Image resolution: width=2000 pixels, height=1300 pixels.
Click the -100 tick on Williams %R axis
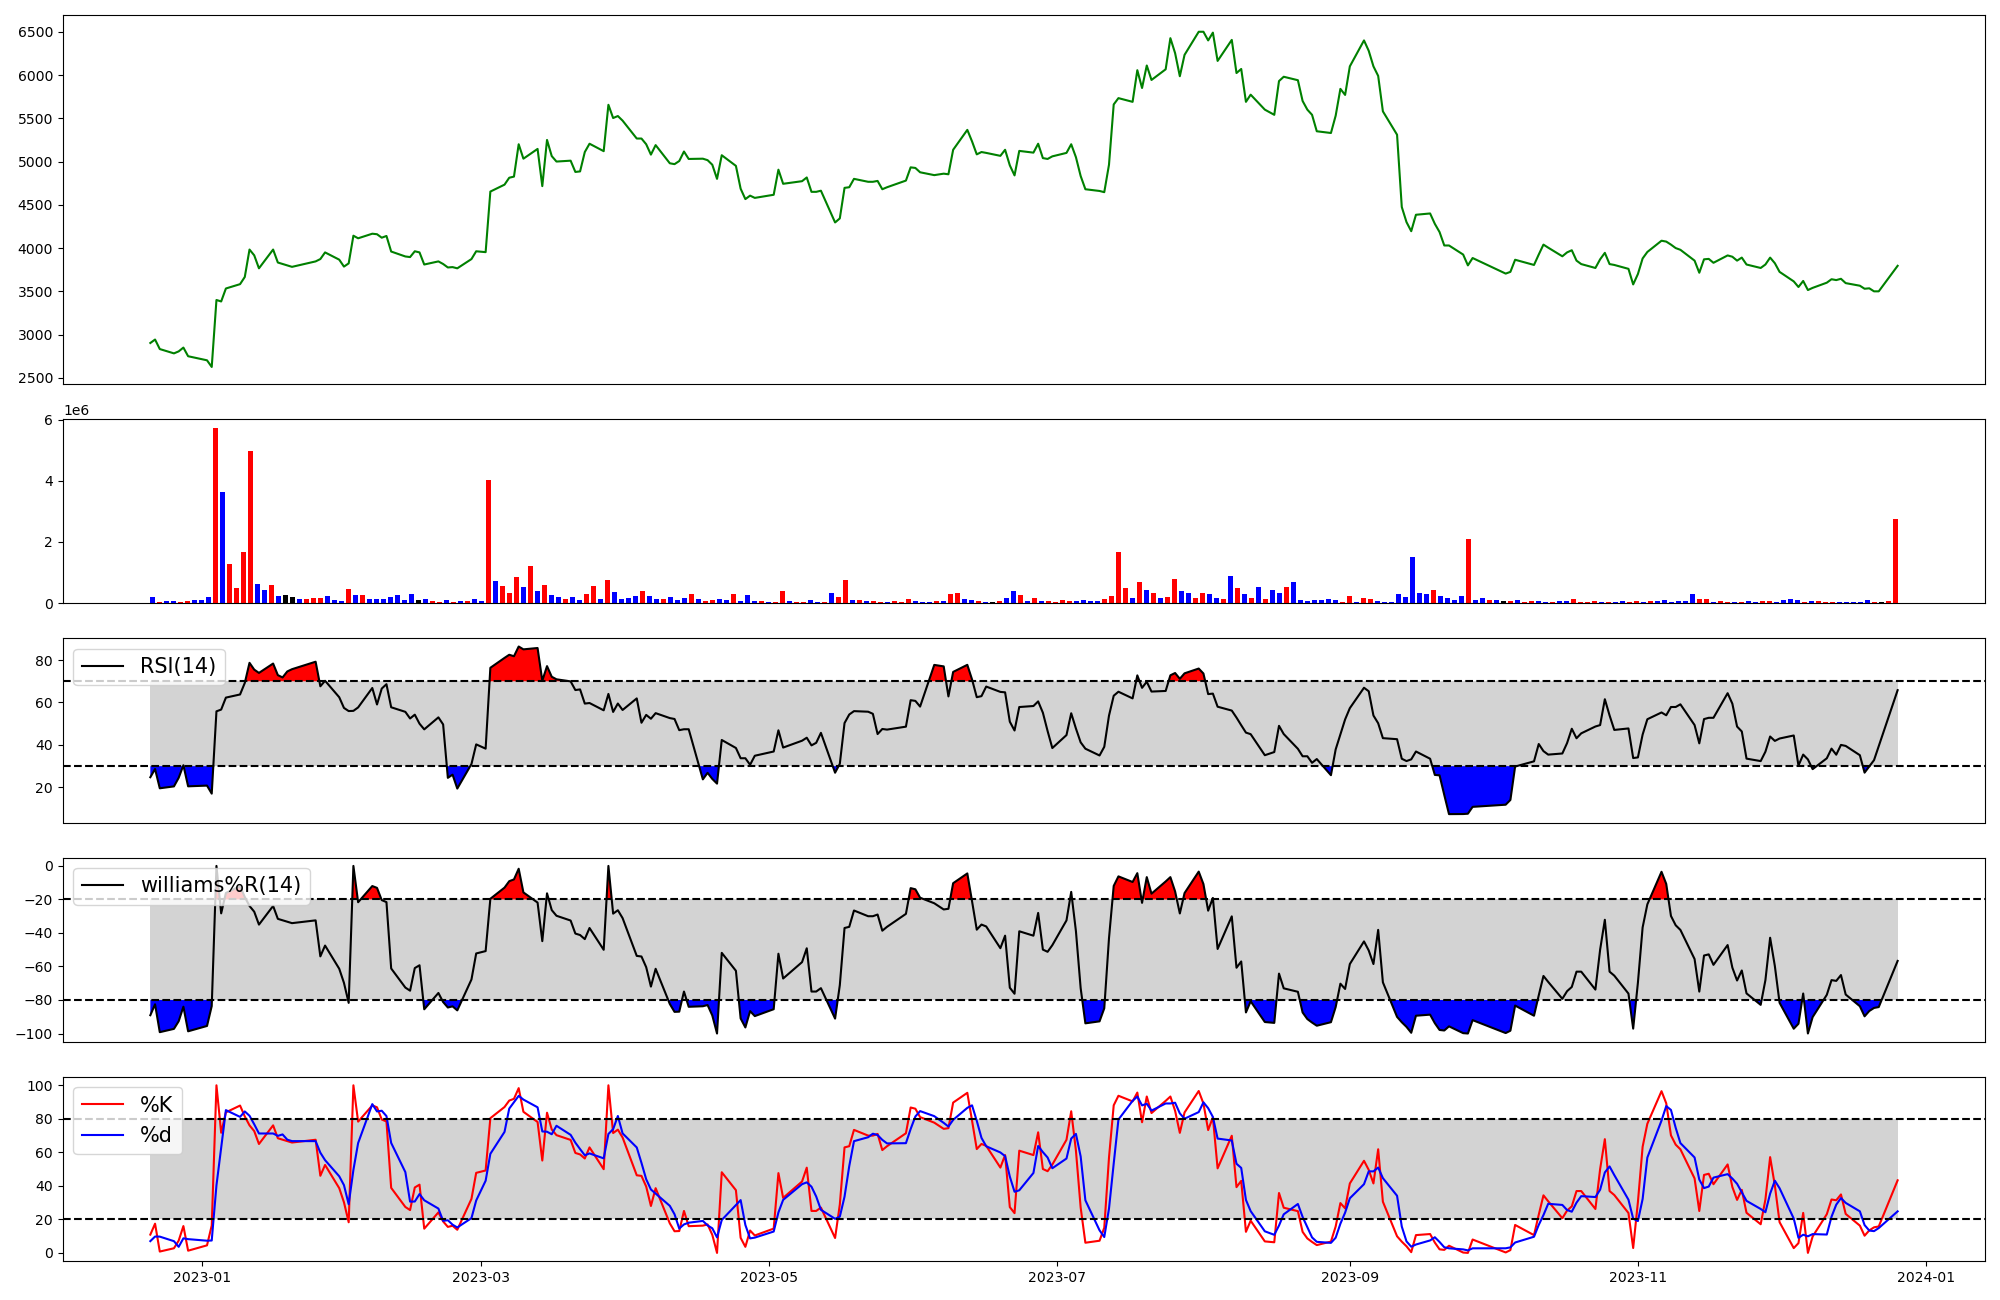pyautogui.click(x=35, y=1034)
